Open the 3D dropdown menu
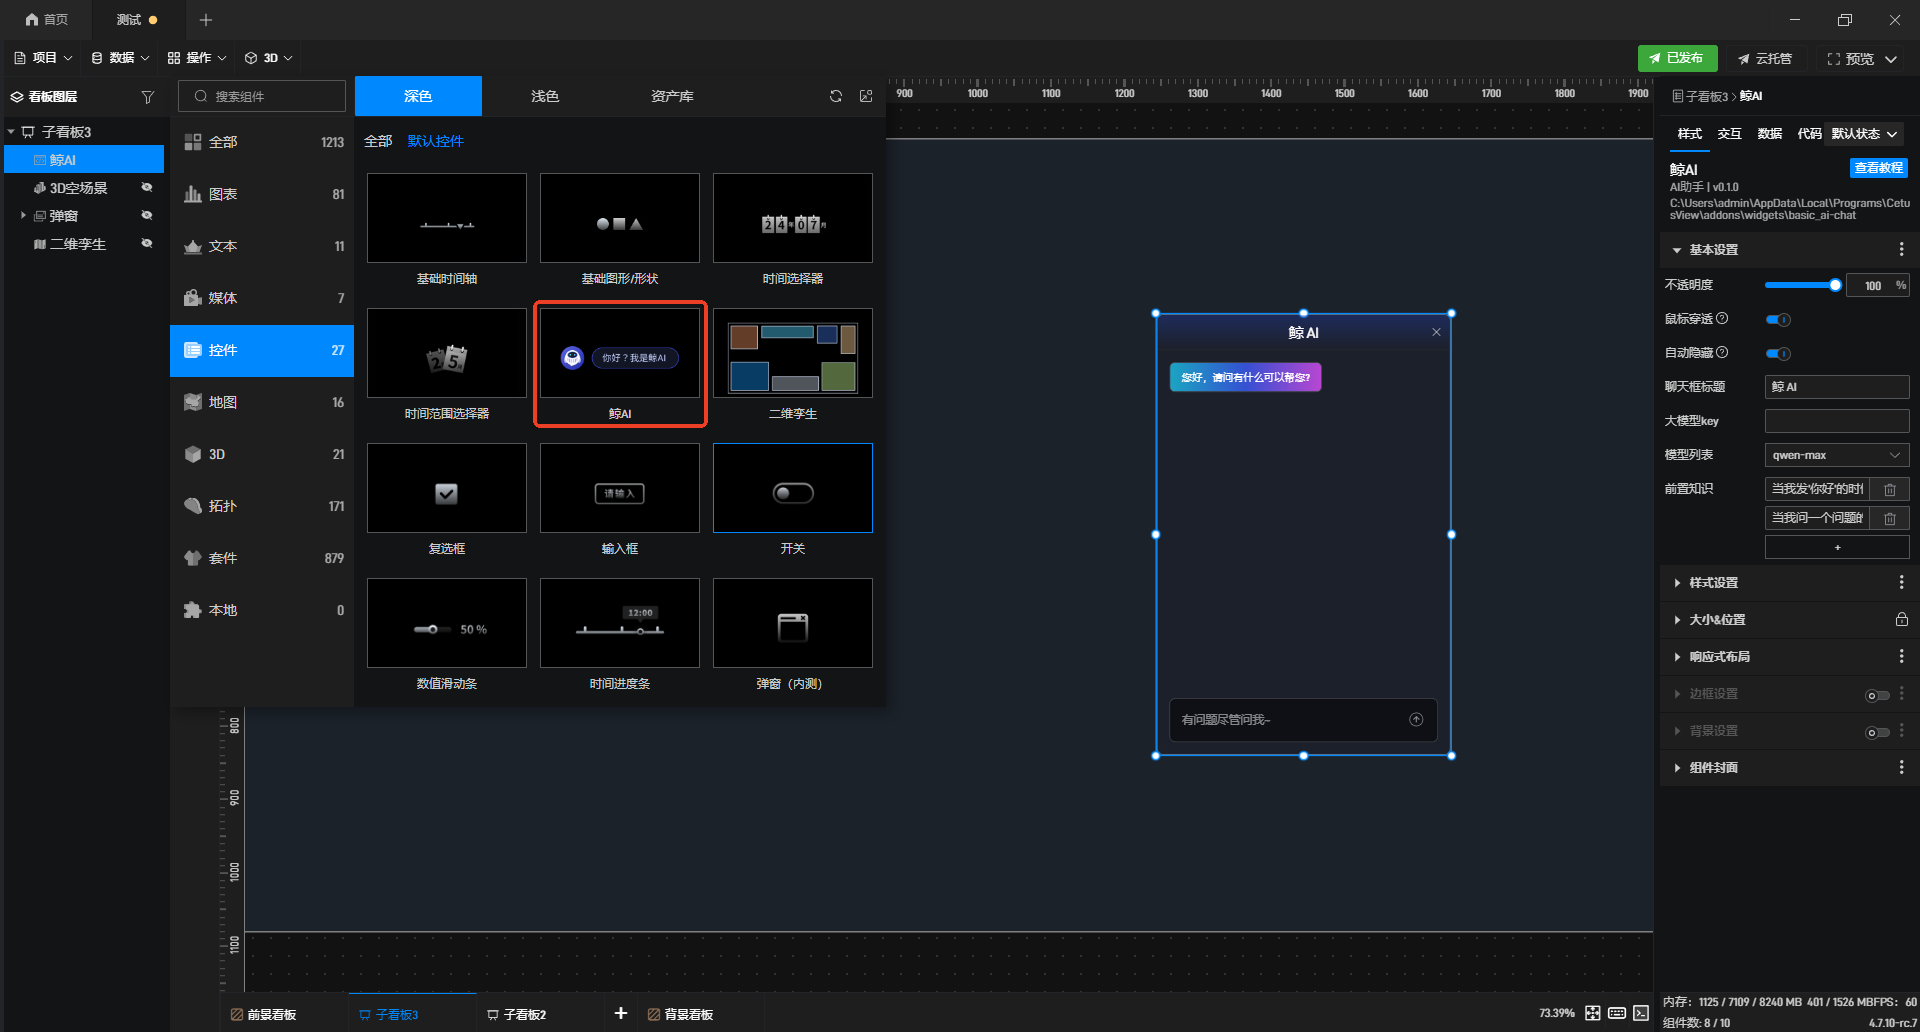The width and height of the screenshot is (1920, 1032). (x=269, y=58)
